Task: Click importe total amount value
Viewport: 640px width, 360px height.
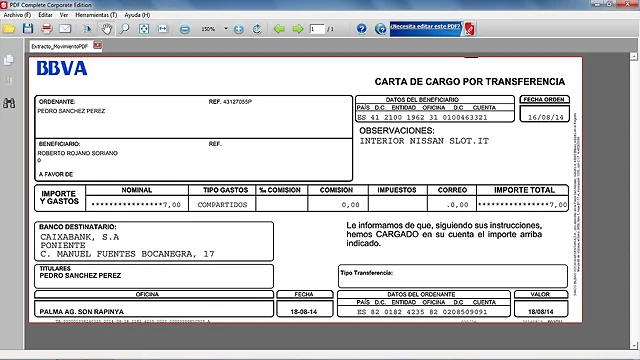Action: click(x=522, y=205)
